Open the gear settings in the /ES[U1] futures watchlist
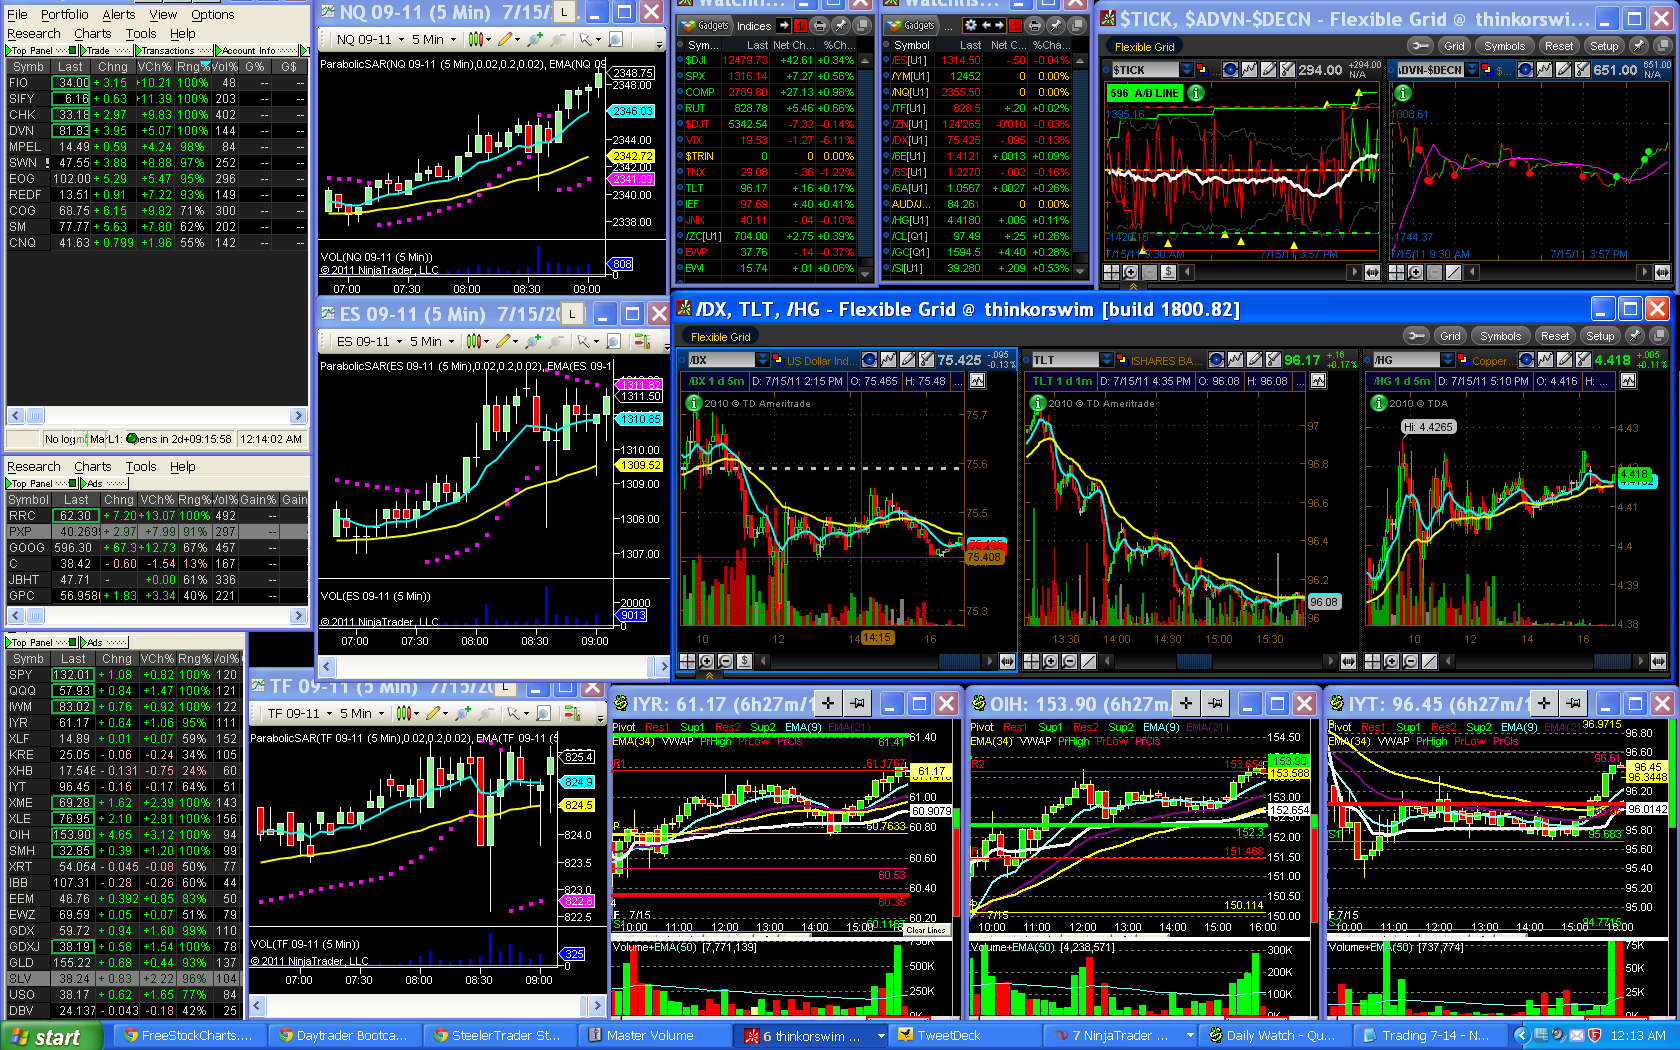This screenshot has width=1680, height=1050. [970, 25]
